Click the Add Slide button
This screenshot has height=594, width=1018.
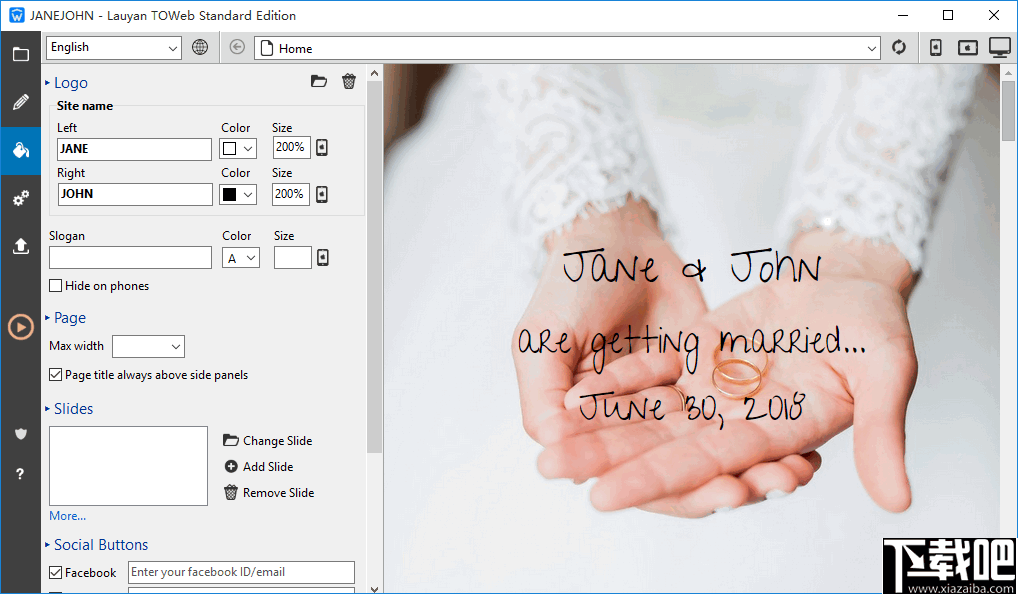(x=258, y=467)
